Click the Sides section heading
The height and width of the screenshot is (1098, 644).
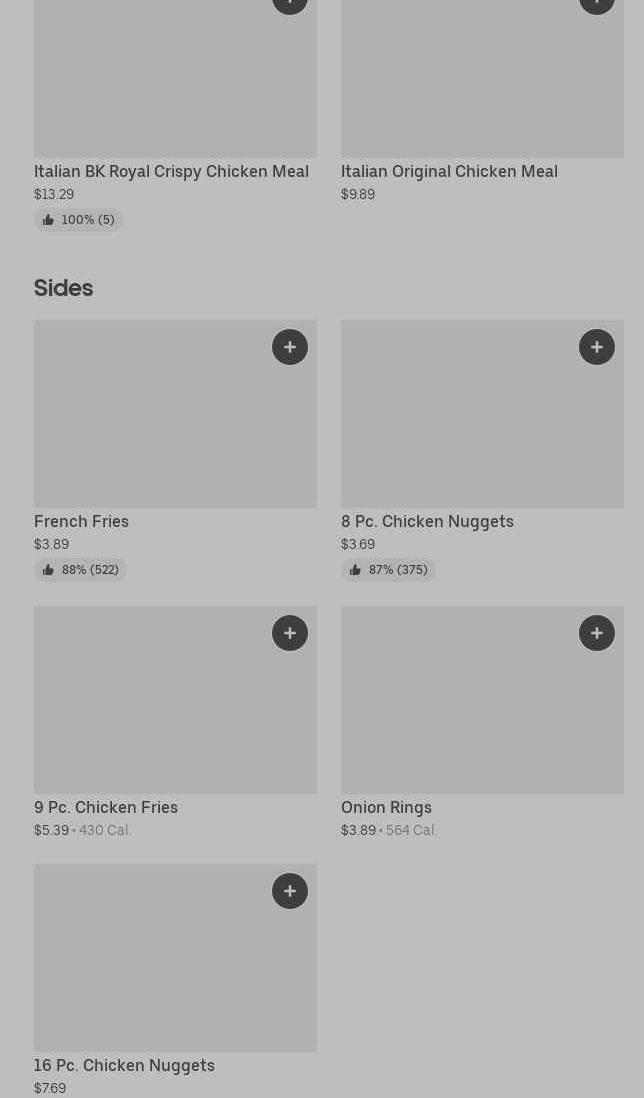pos(63,288)
